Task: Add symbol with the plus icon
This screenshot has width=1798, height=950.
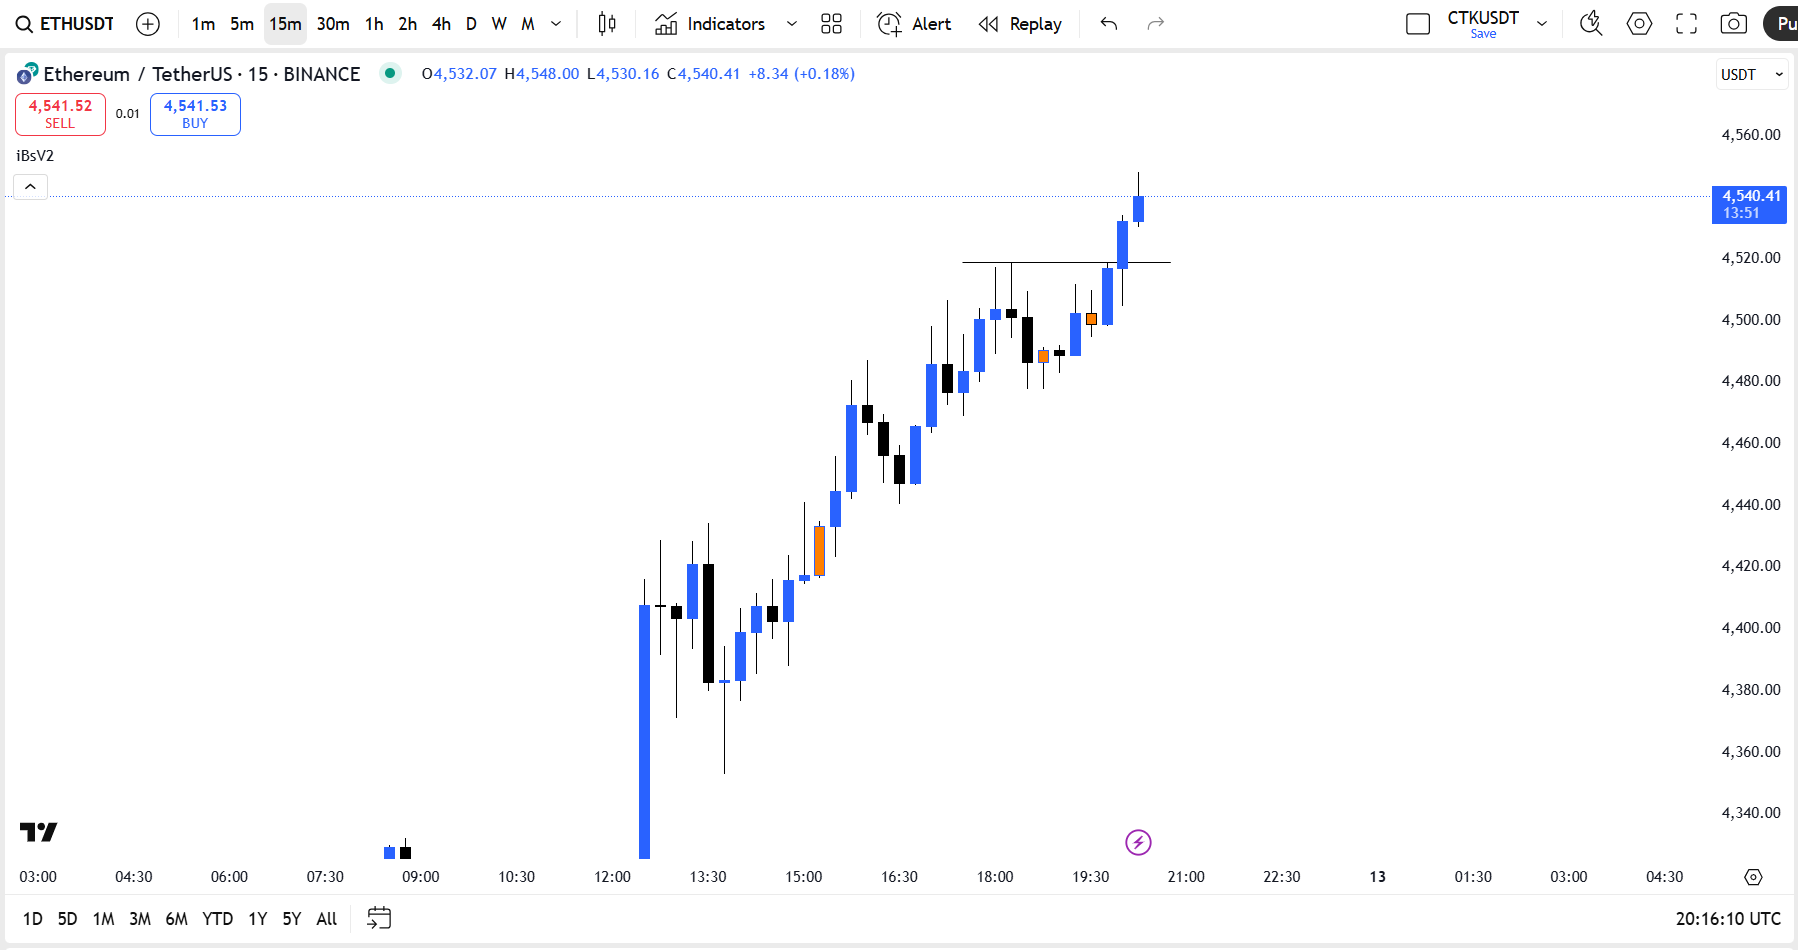Action: [148, 24]
